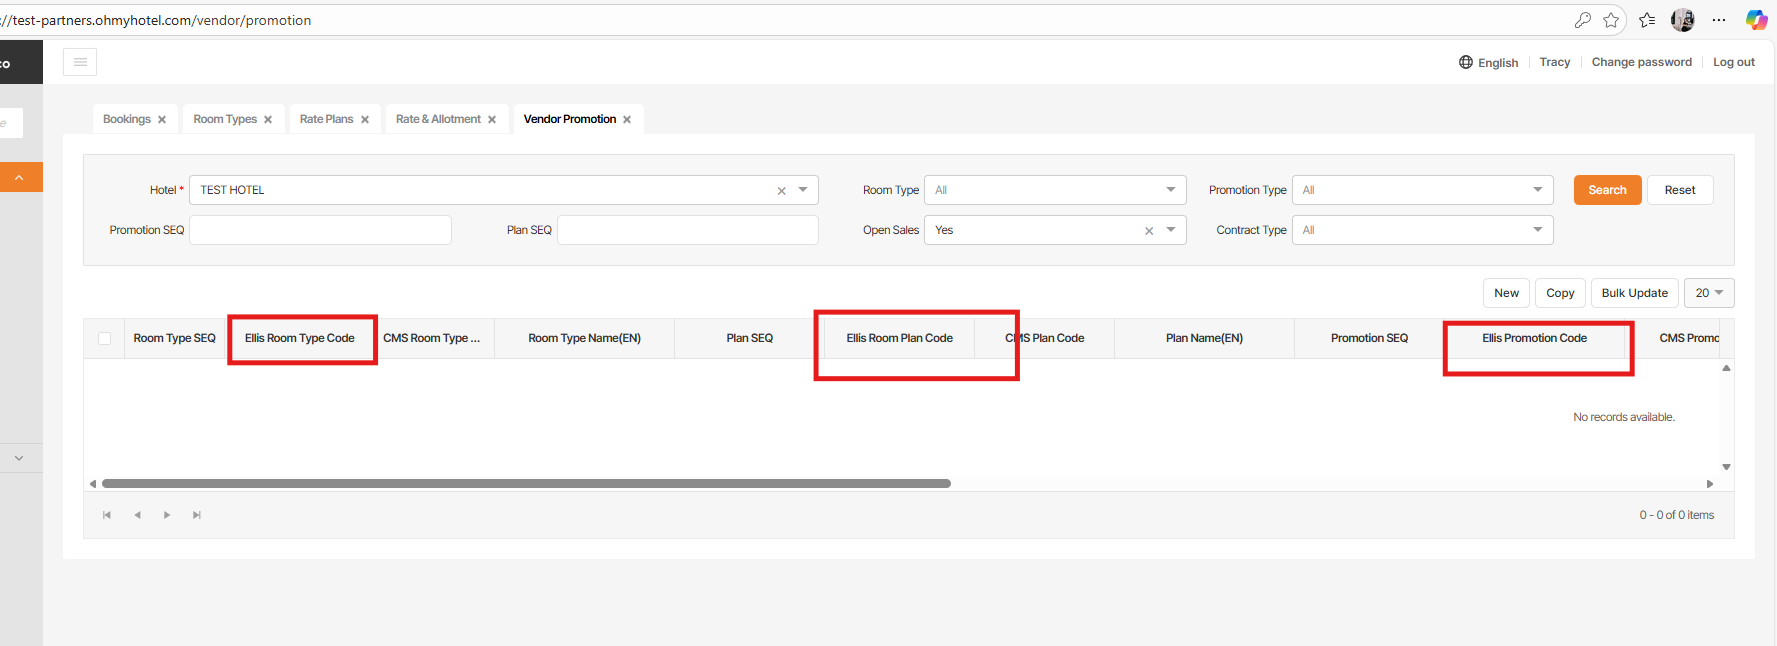
Task: Toggle the select-all checkbox in table header
Action: [x=104, y=338]
